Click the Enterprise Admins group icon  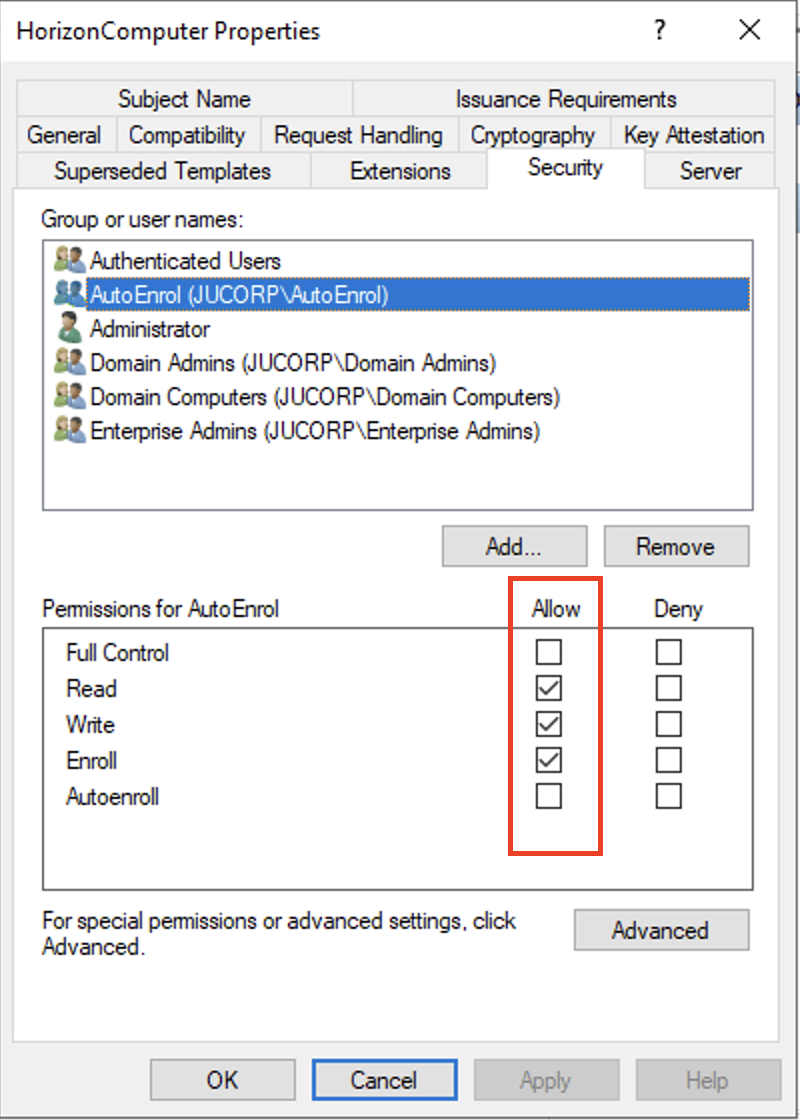pos(70,431)
